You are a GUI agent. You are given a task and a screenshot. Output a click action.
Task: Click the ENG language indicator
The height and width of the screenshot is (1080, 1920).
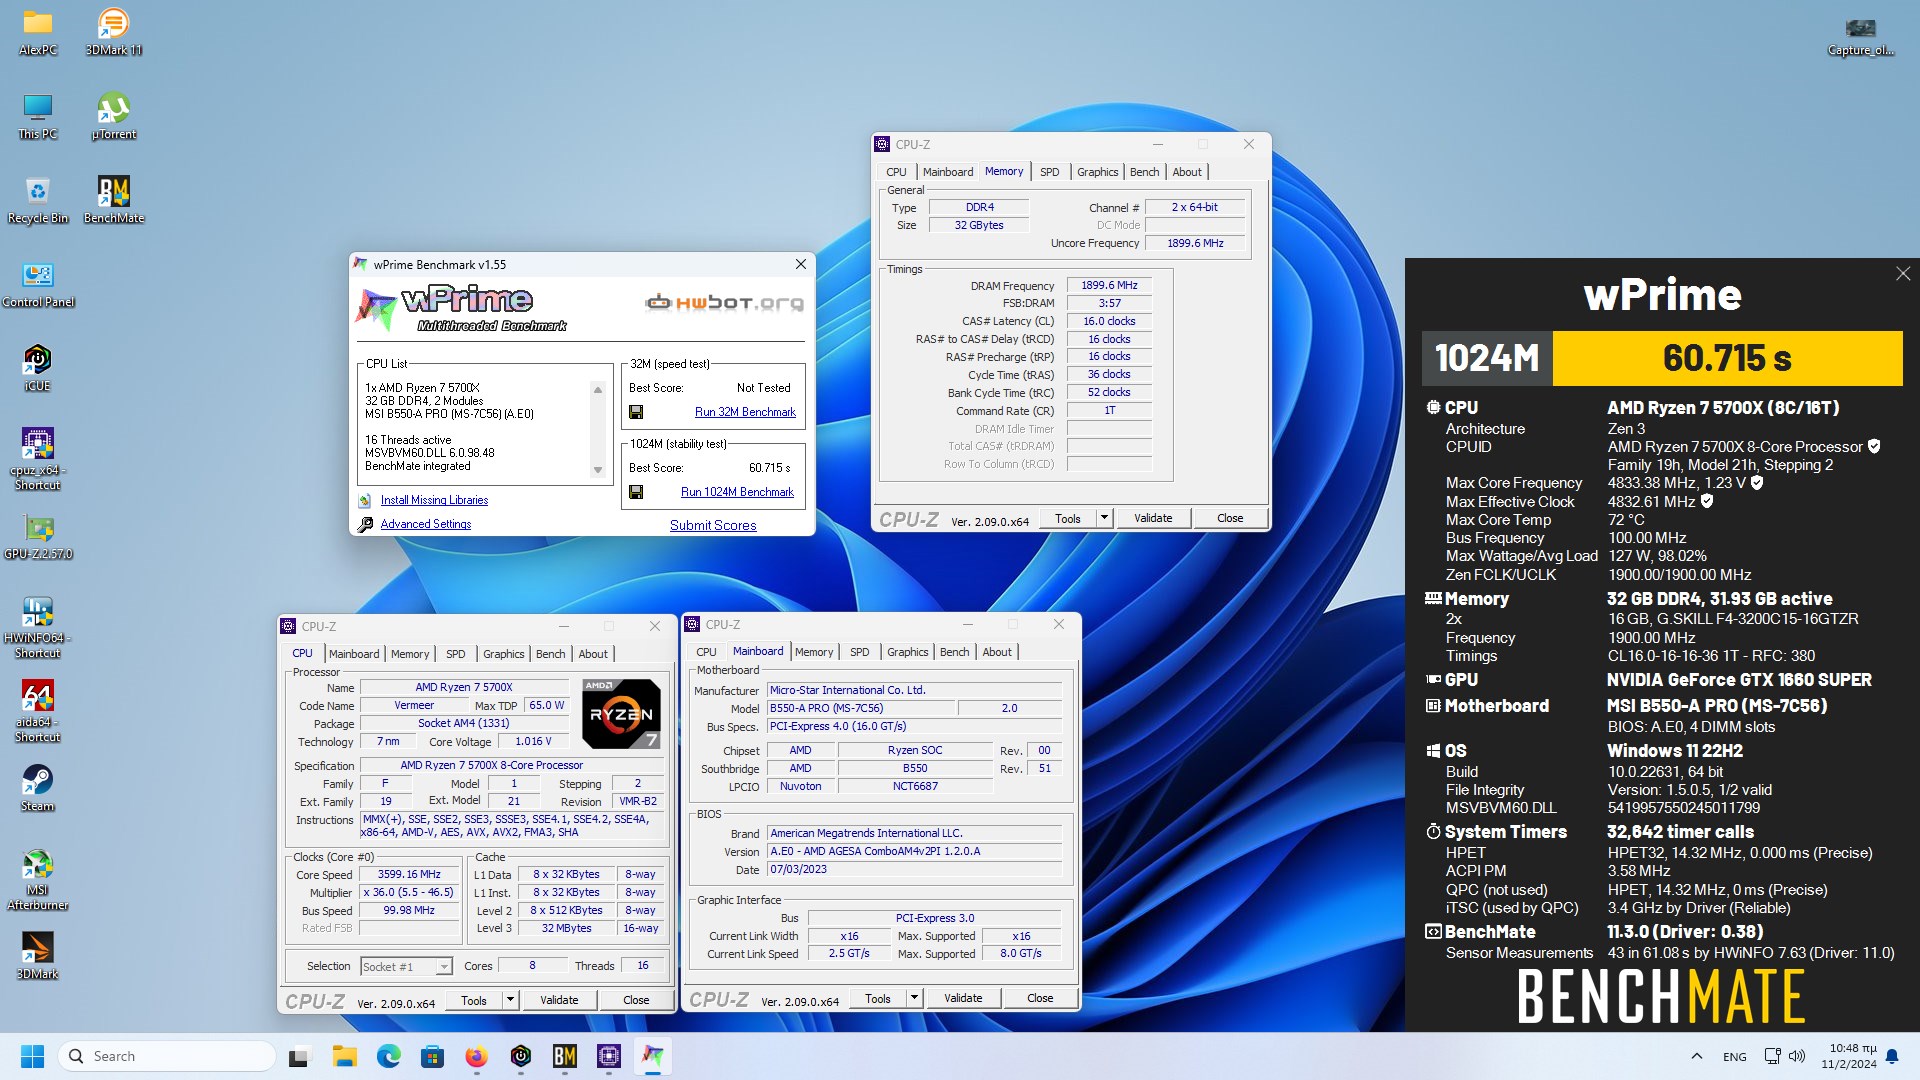pyautogui.click(x=1735, y=1056)
